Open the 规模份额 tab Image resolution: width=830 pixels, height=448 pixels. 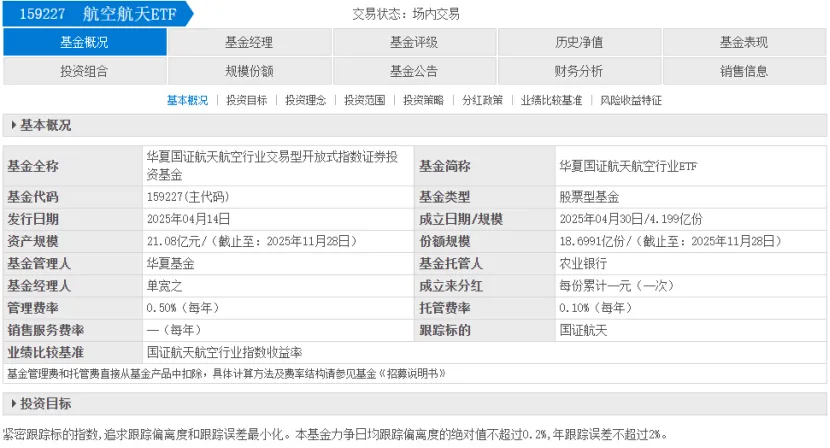[x=249, y=71]
